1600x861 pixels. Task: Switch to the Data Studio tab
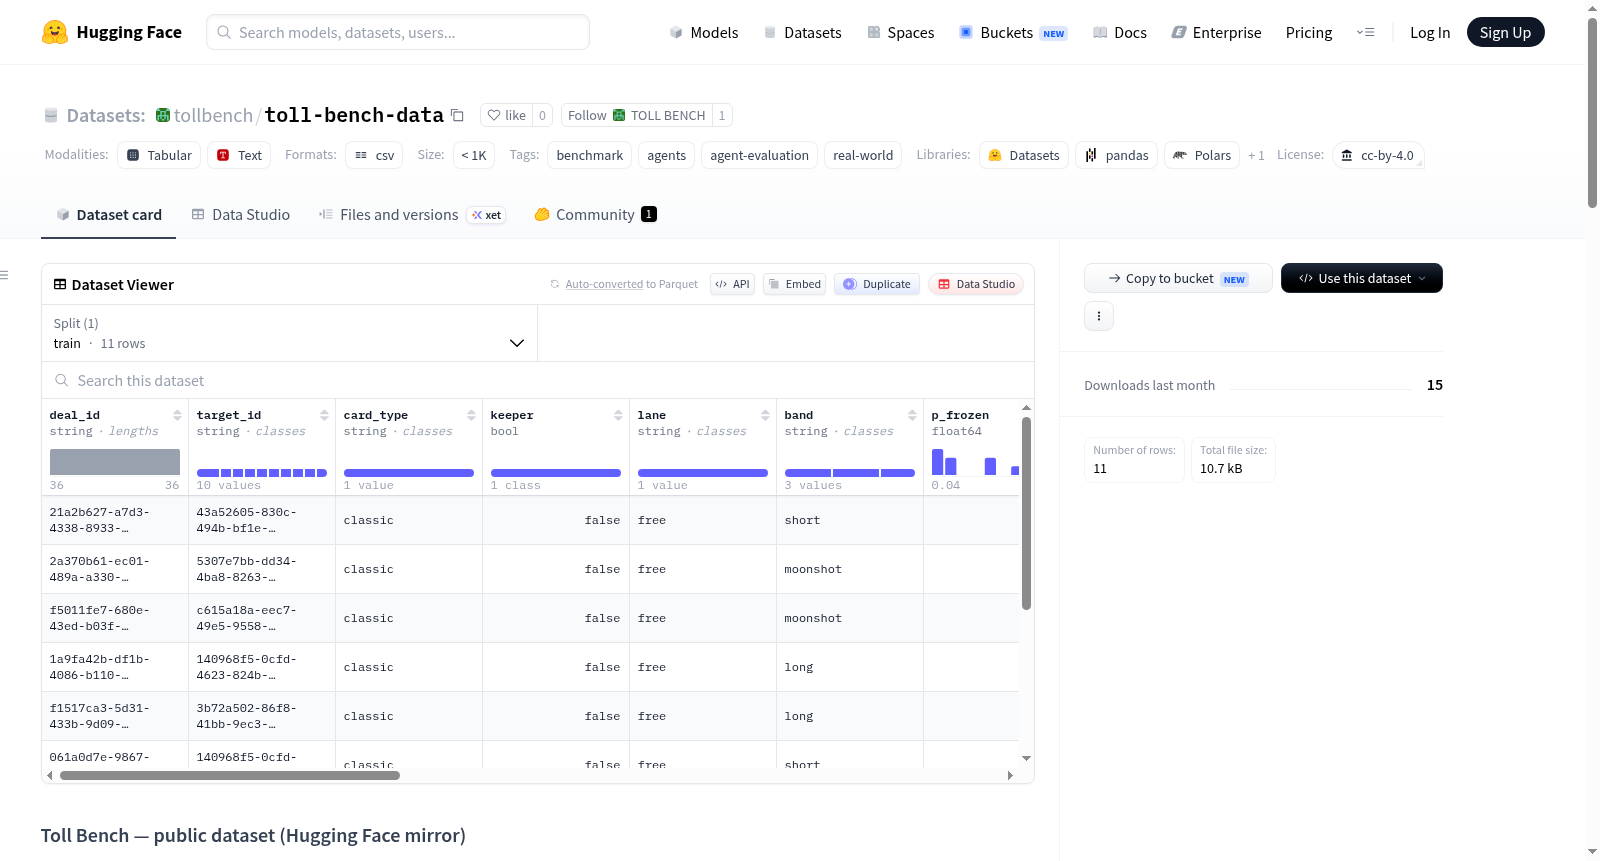[241, 215]
